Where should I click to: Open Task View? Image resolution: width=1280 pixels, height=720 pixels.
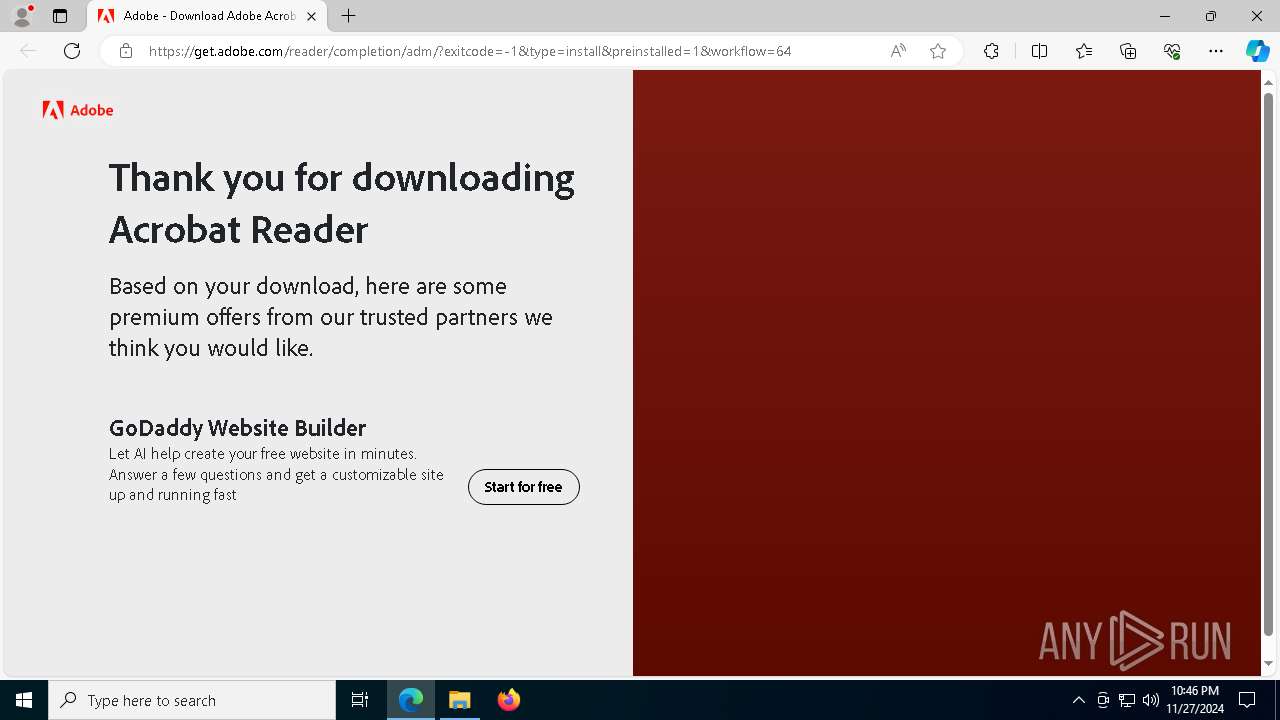tap(360, 700)
